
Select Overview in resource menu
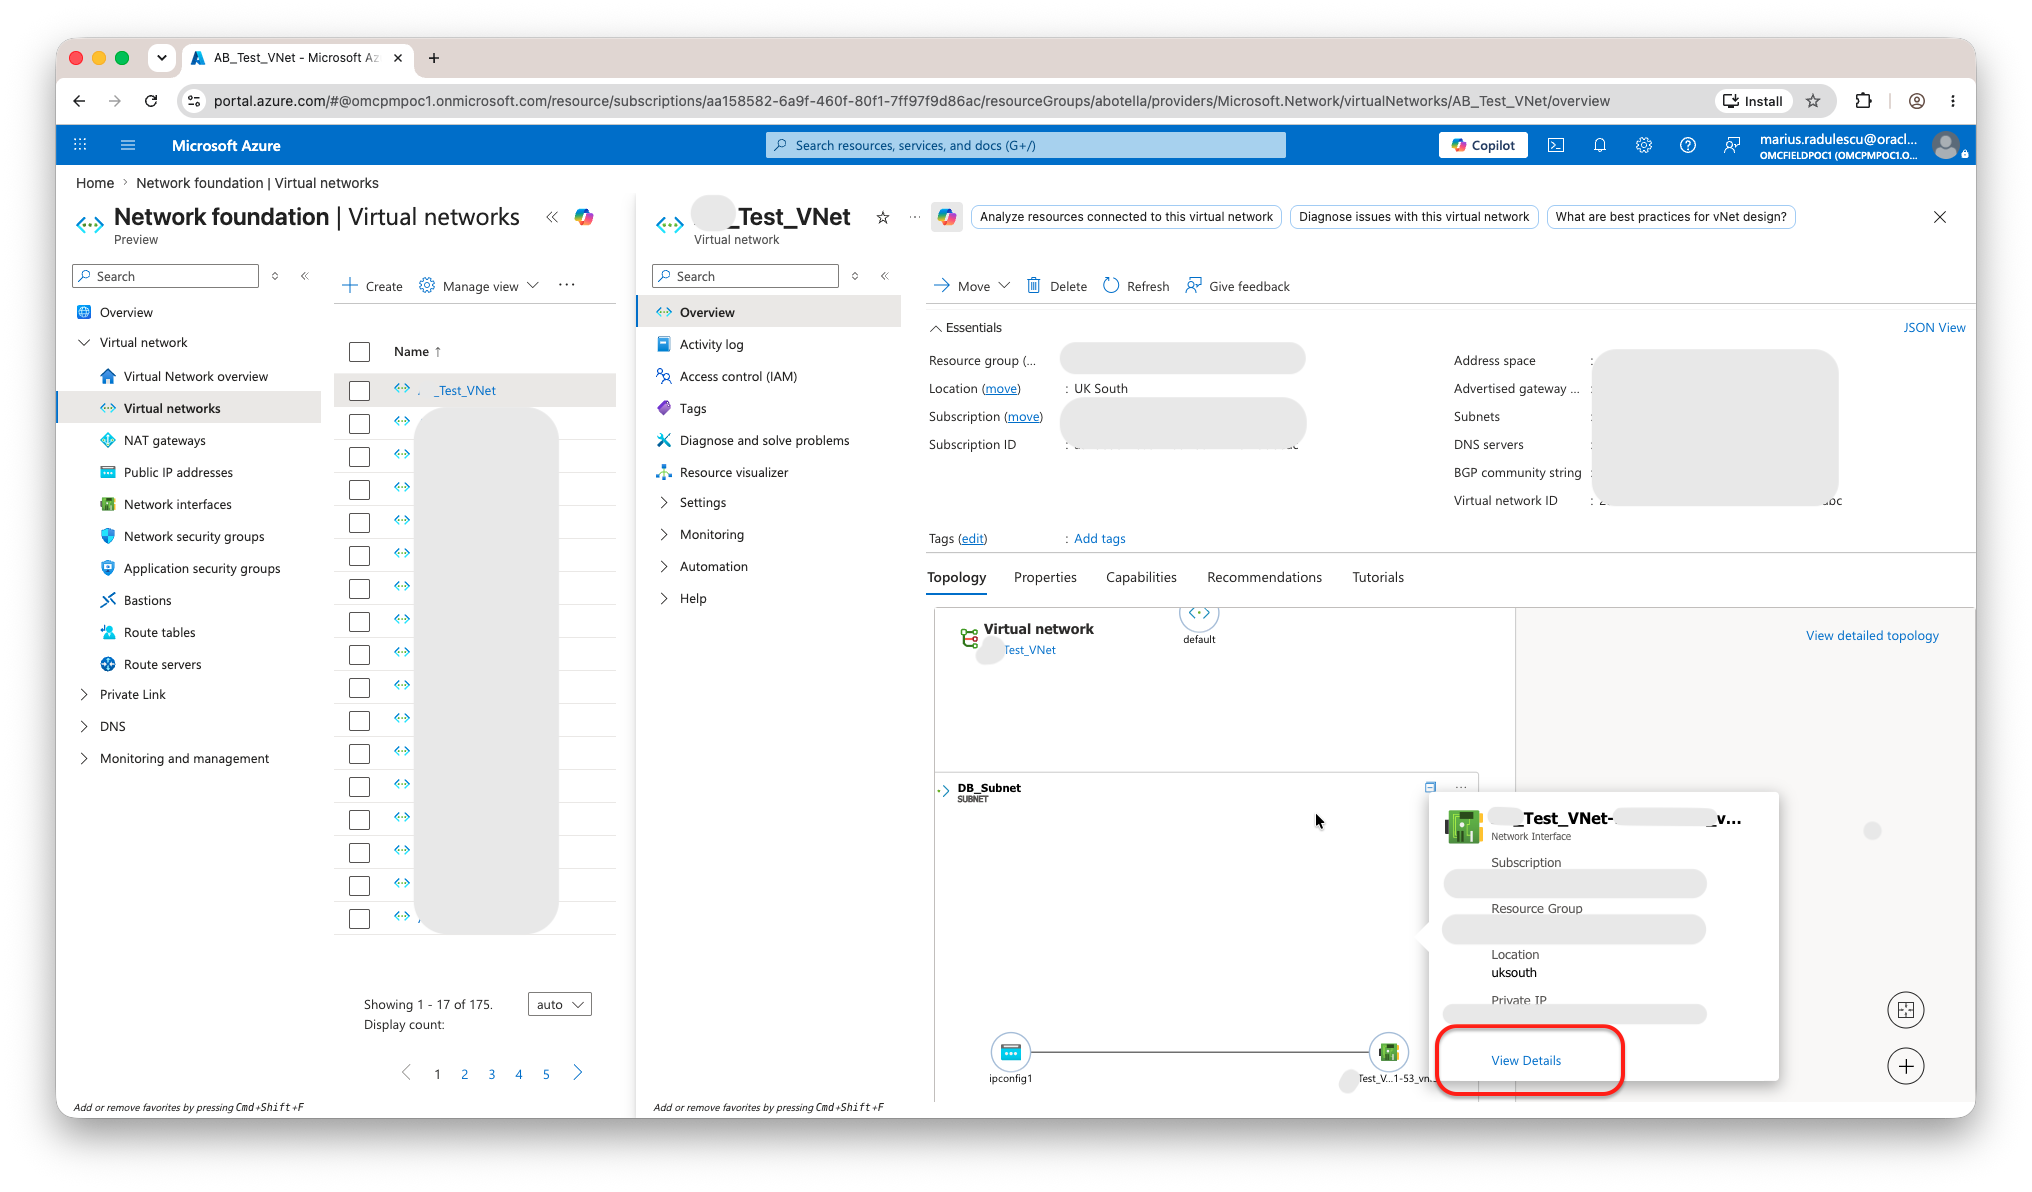point(769,312)
